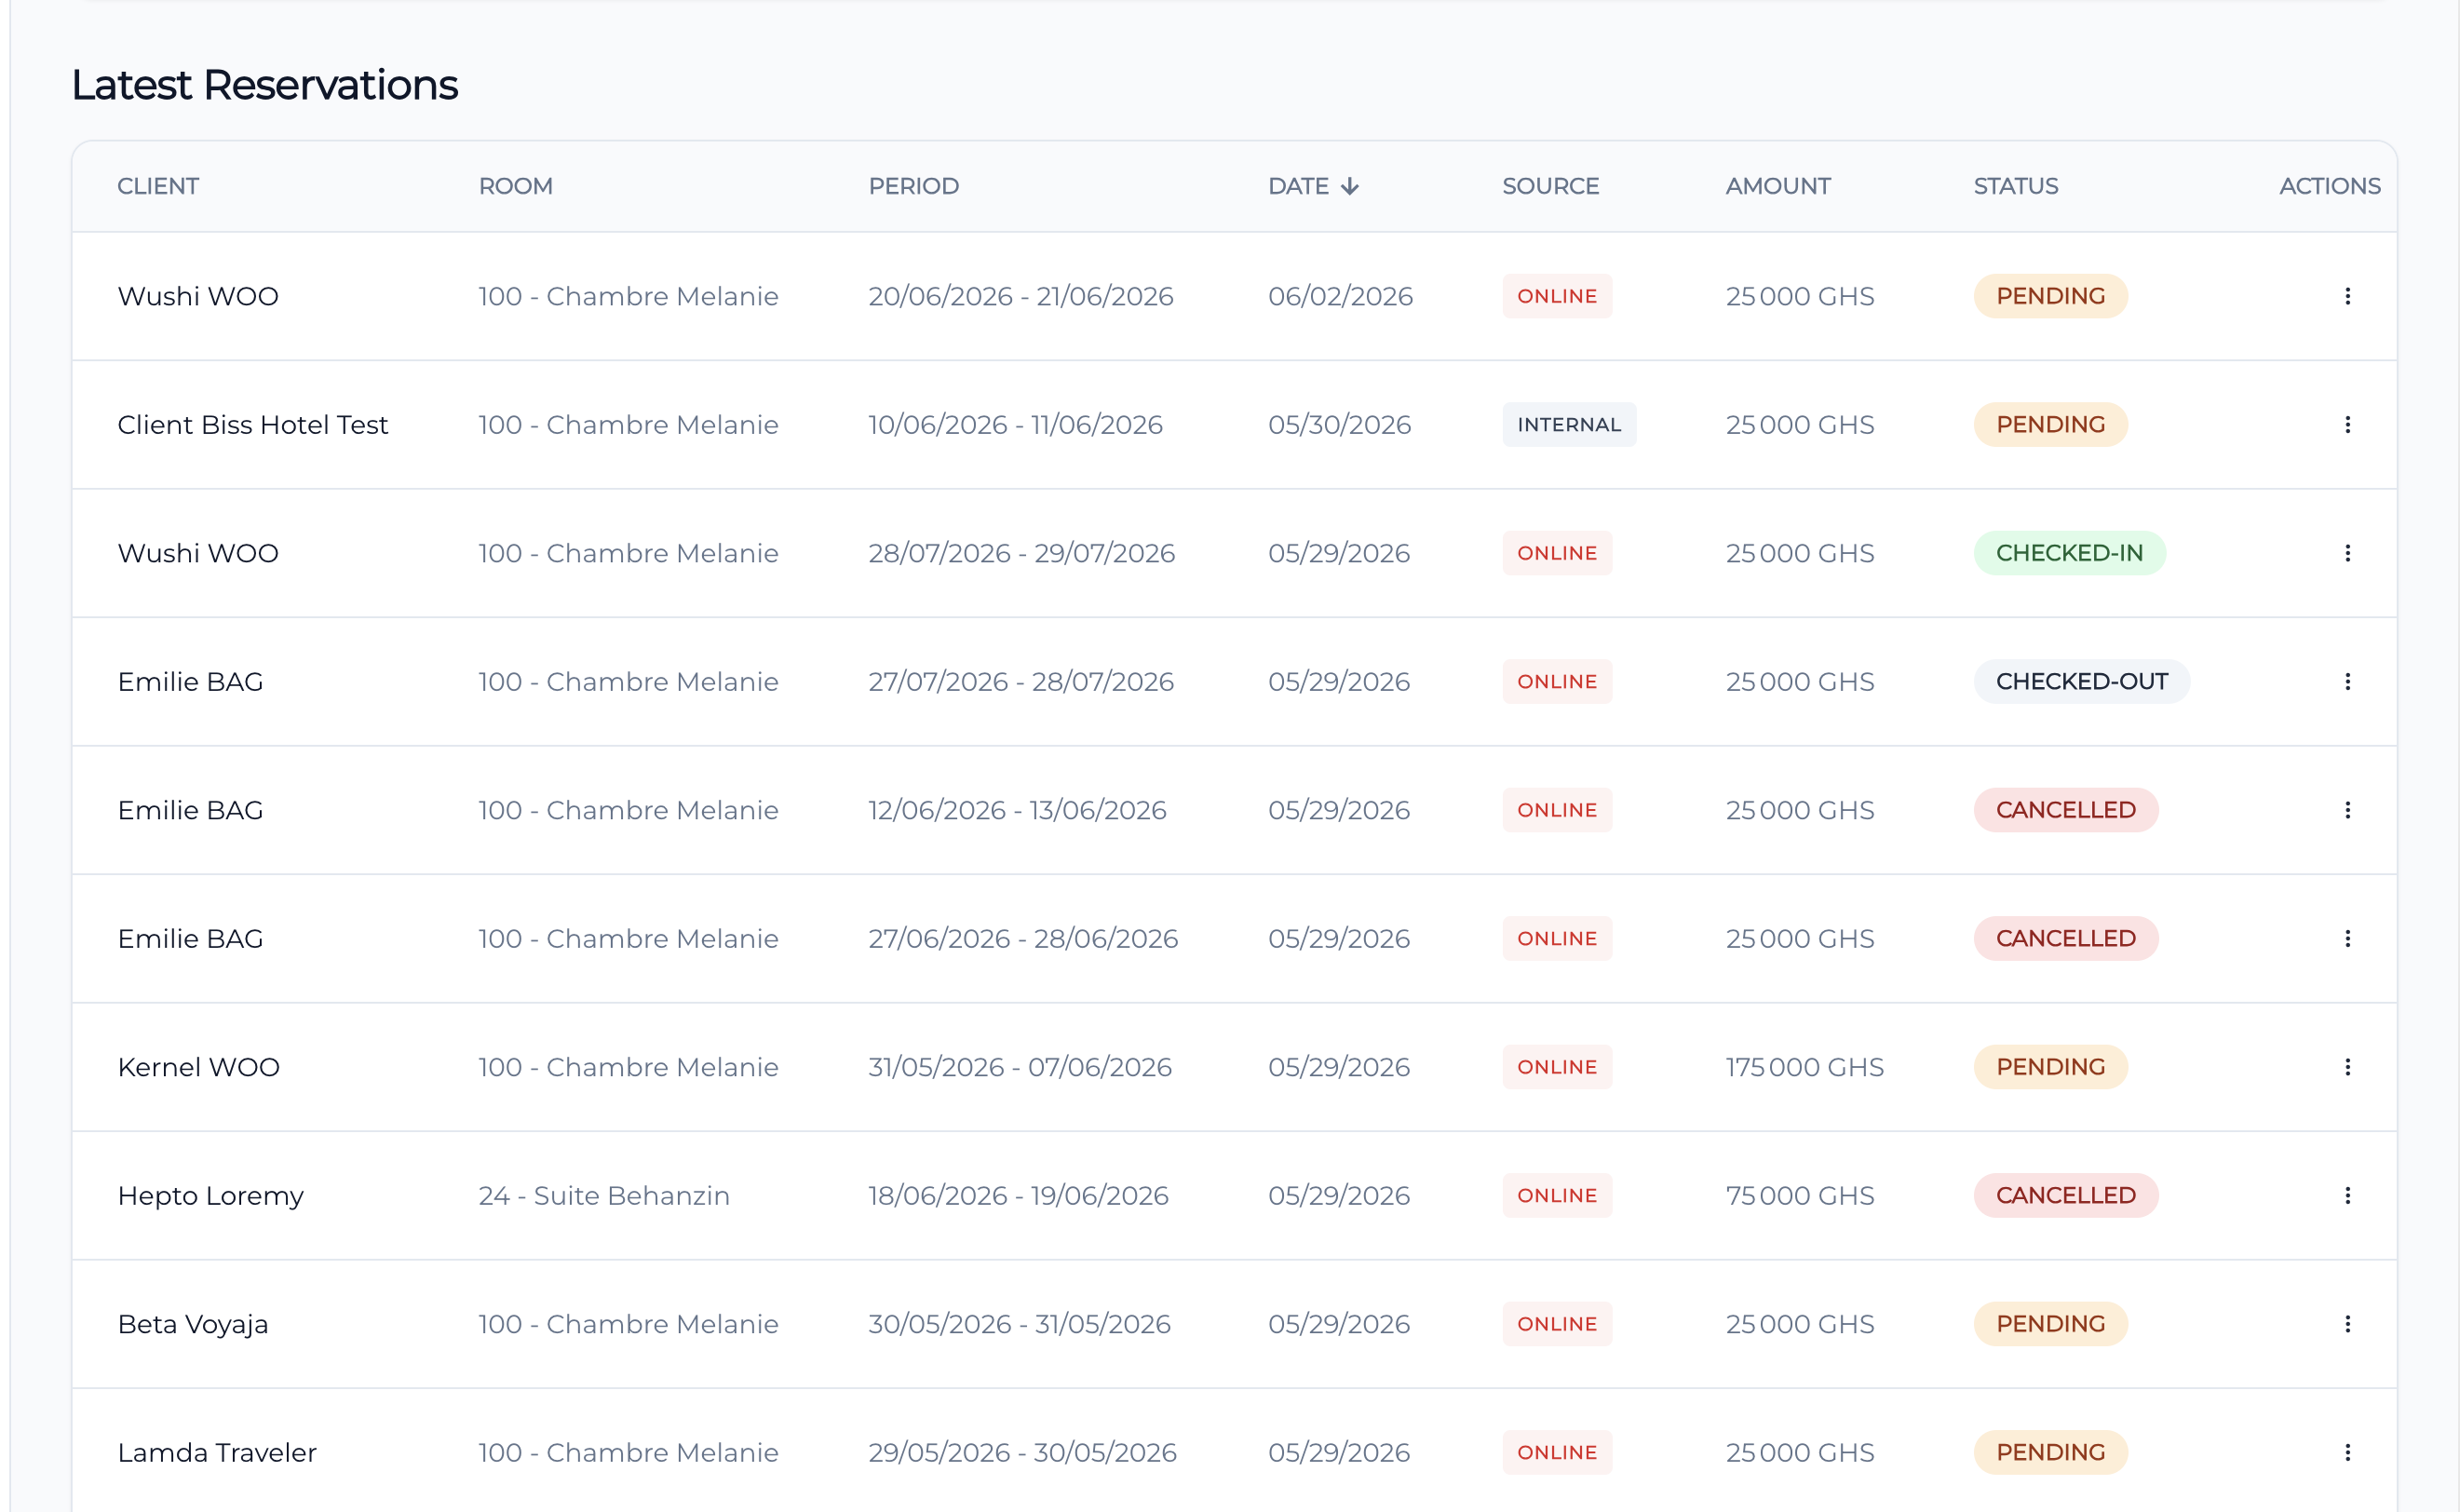Click period 31/05/2026 - 07/06/2026
The height and width of the screenshot is (1512, 2460).
point(1020,1067)
